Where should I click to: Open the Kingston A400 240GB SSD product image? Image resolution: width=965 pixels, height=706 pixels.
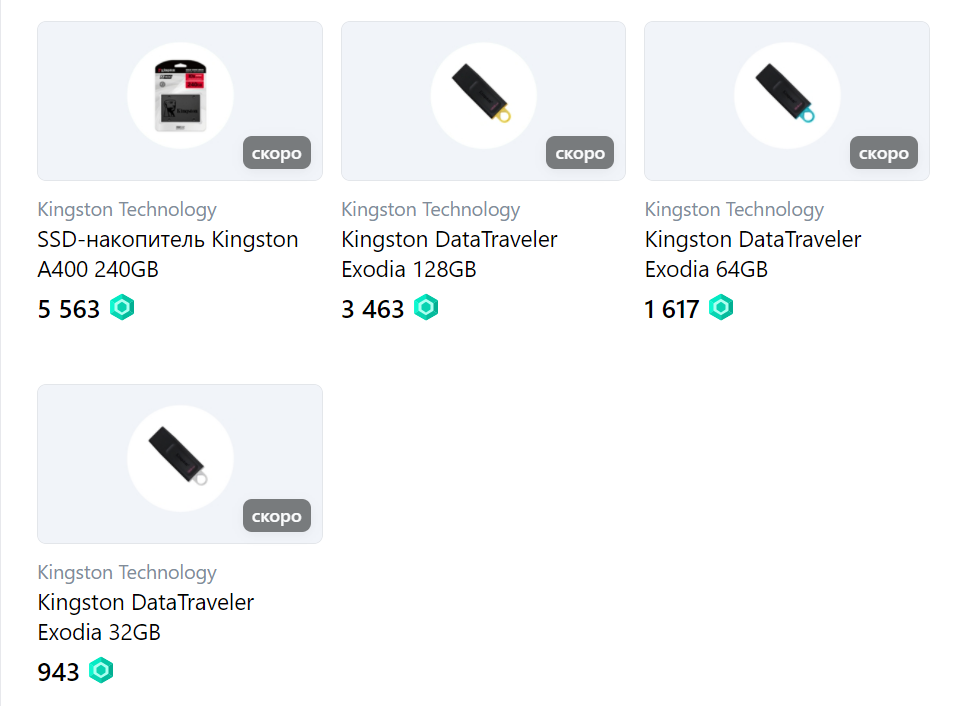click(x=180, y=95)
